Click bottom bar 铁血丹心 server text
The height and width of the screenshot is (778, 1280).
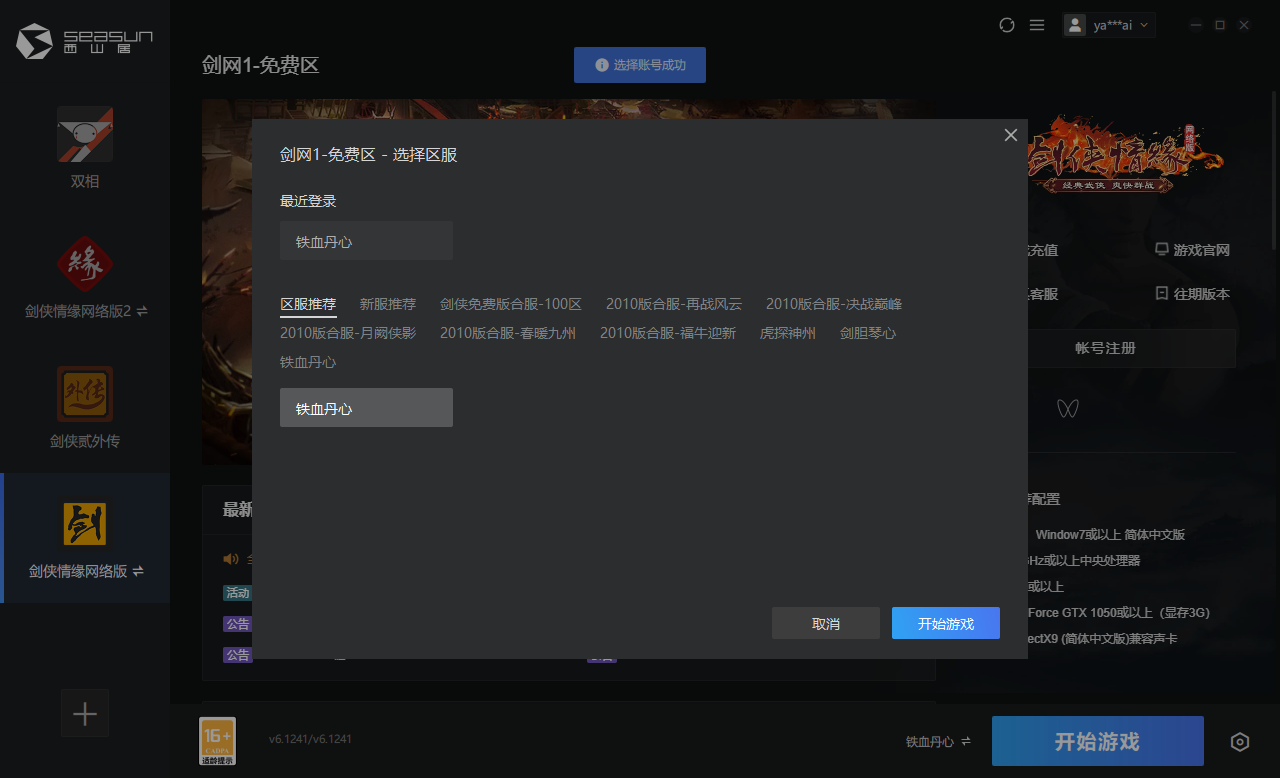coord(930,742)
